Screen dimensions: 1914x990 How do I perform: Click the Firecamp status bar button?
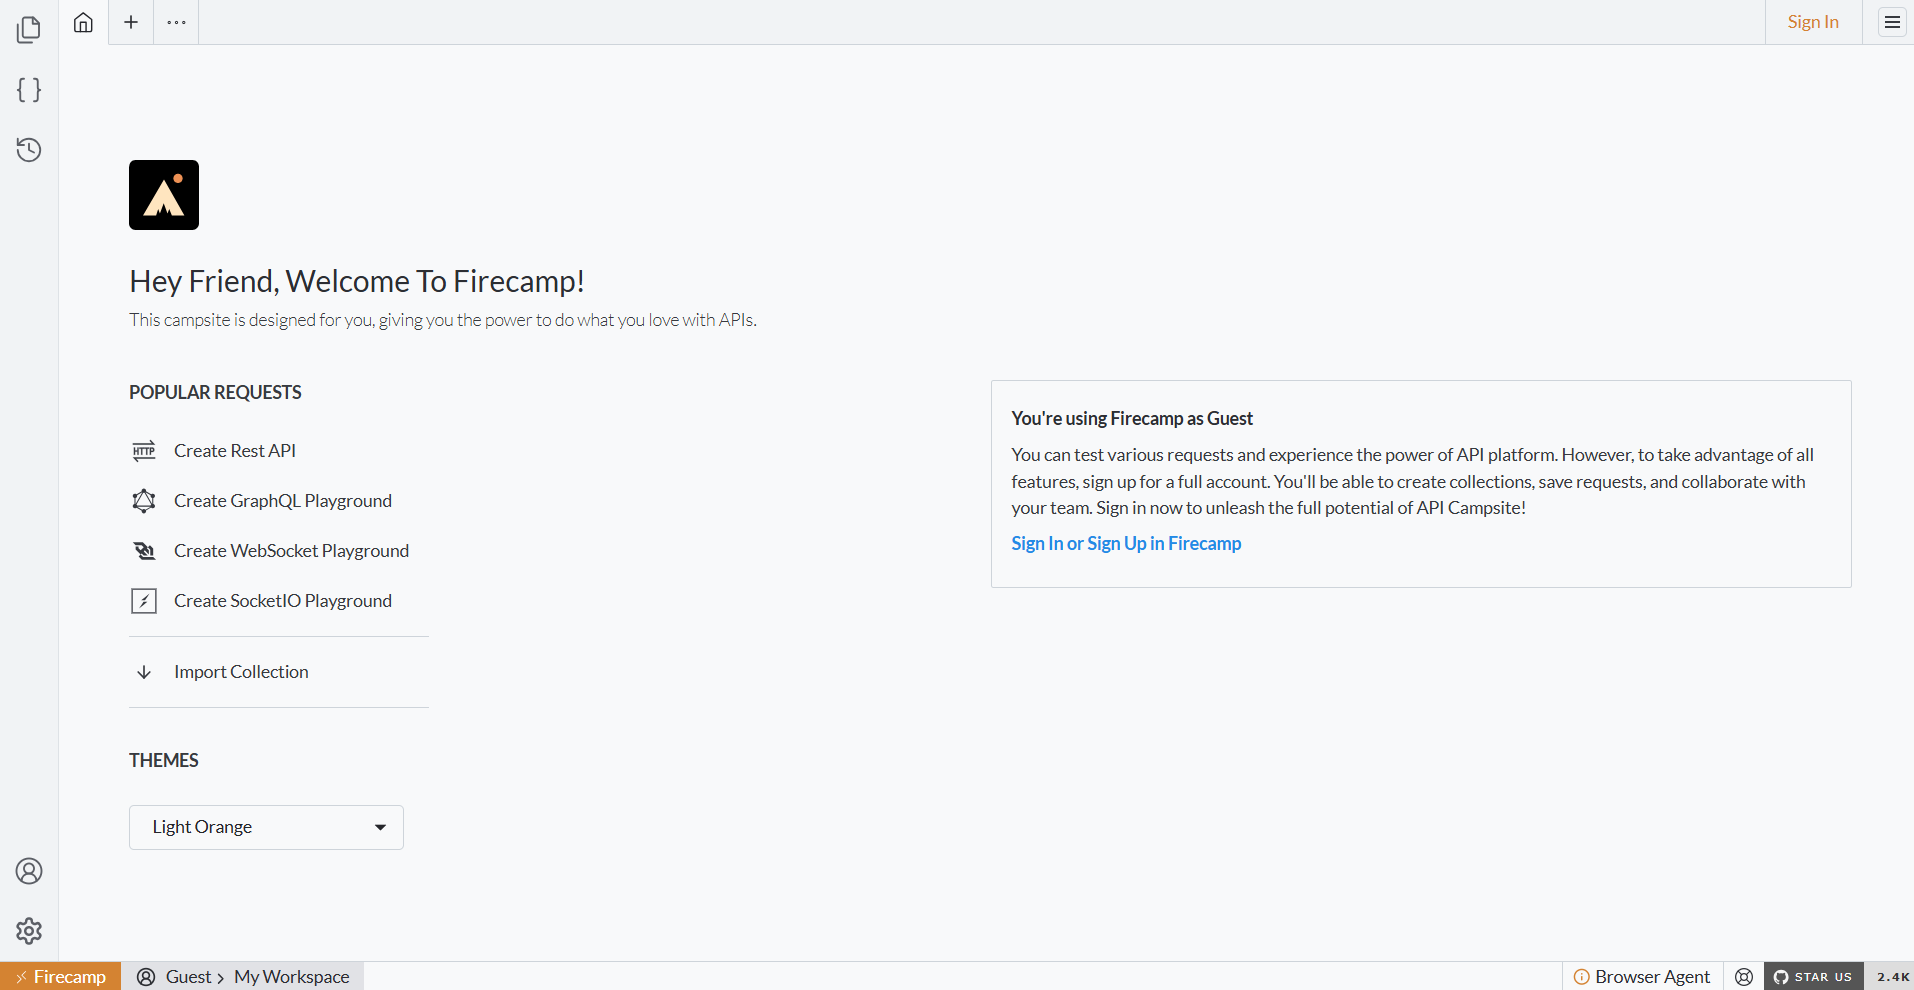[61, 976]
